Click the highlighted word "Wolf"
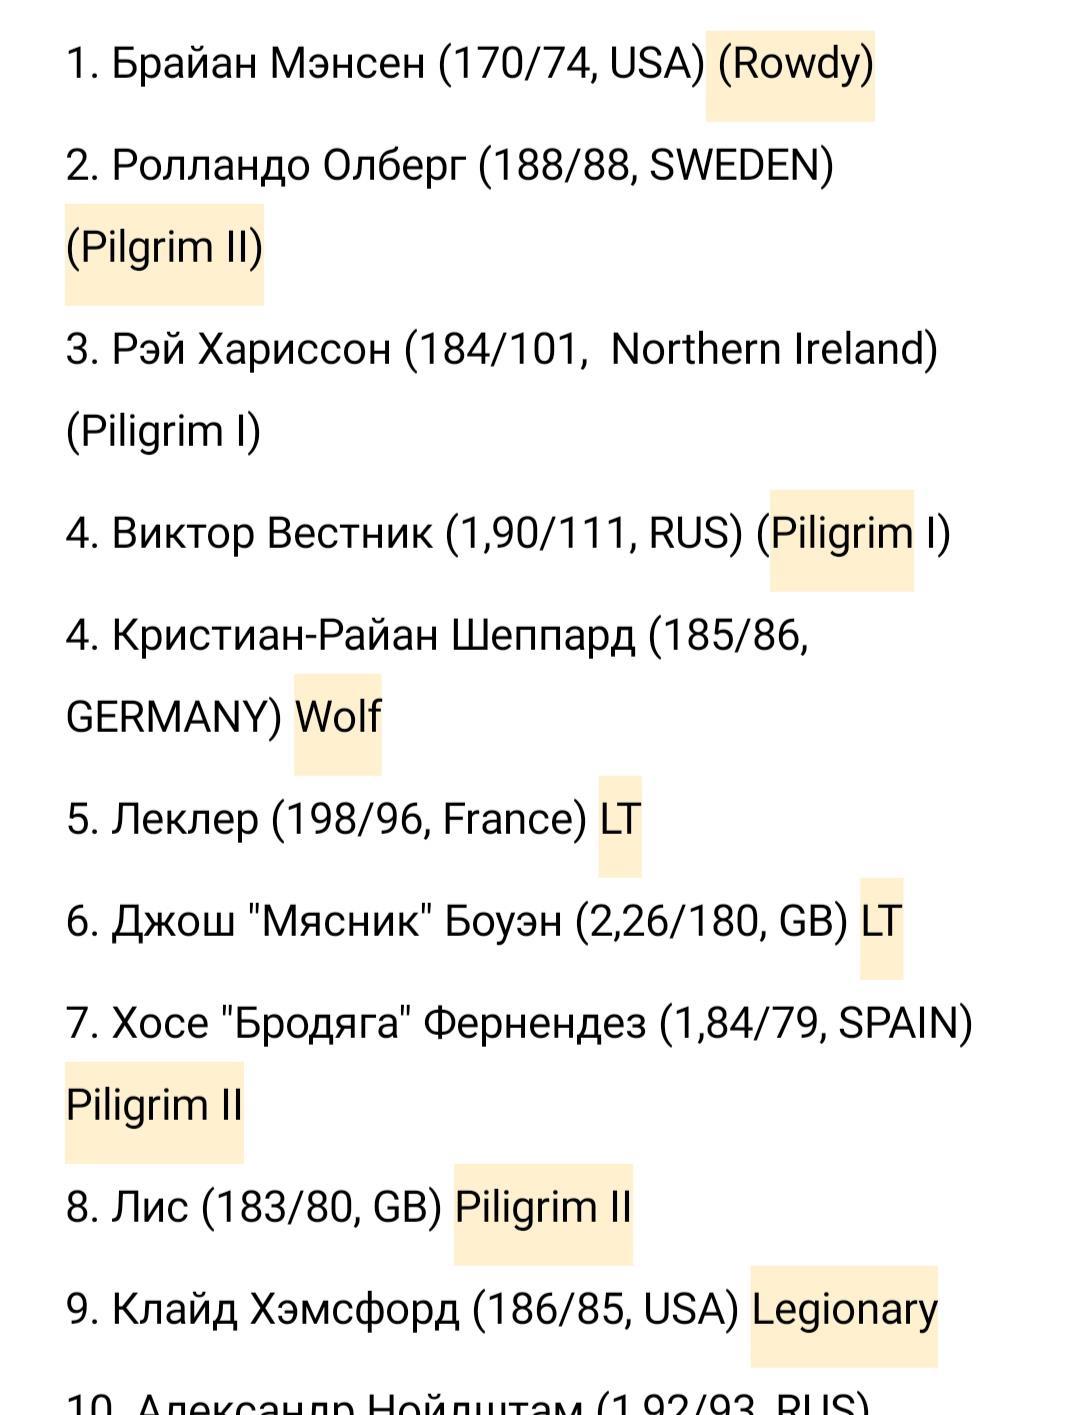 [338, 717]
